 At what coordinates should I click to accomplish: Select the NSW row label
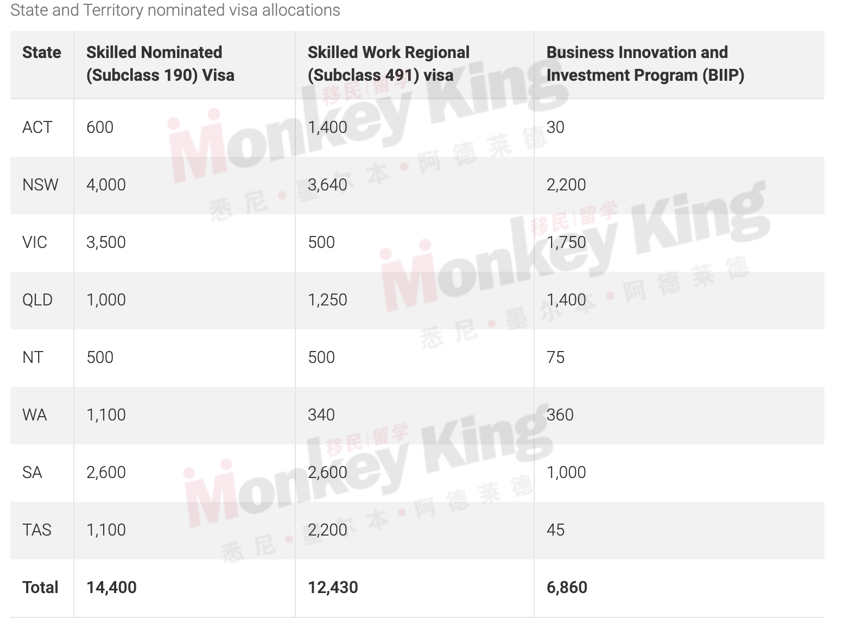point(40,185)
